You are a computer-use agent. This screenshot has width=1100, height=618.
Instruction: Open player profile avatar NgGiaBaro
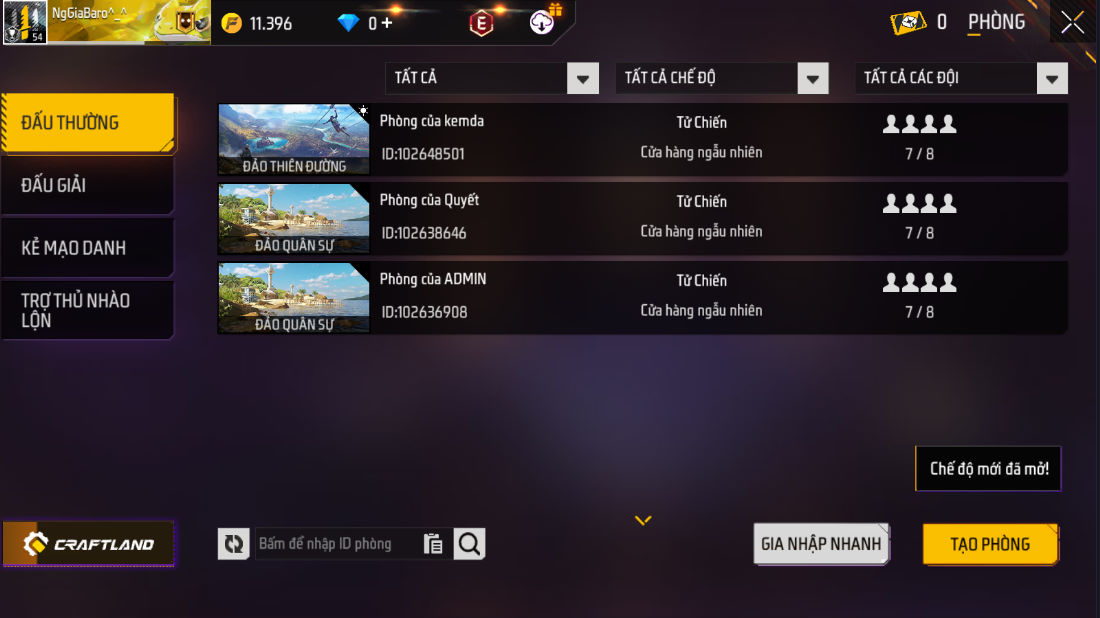25,22
